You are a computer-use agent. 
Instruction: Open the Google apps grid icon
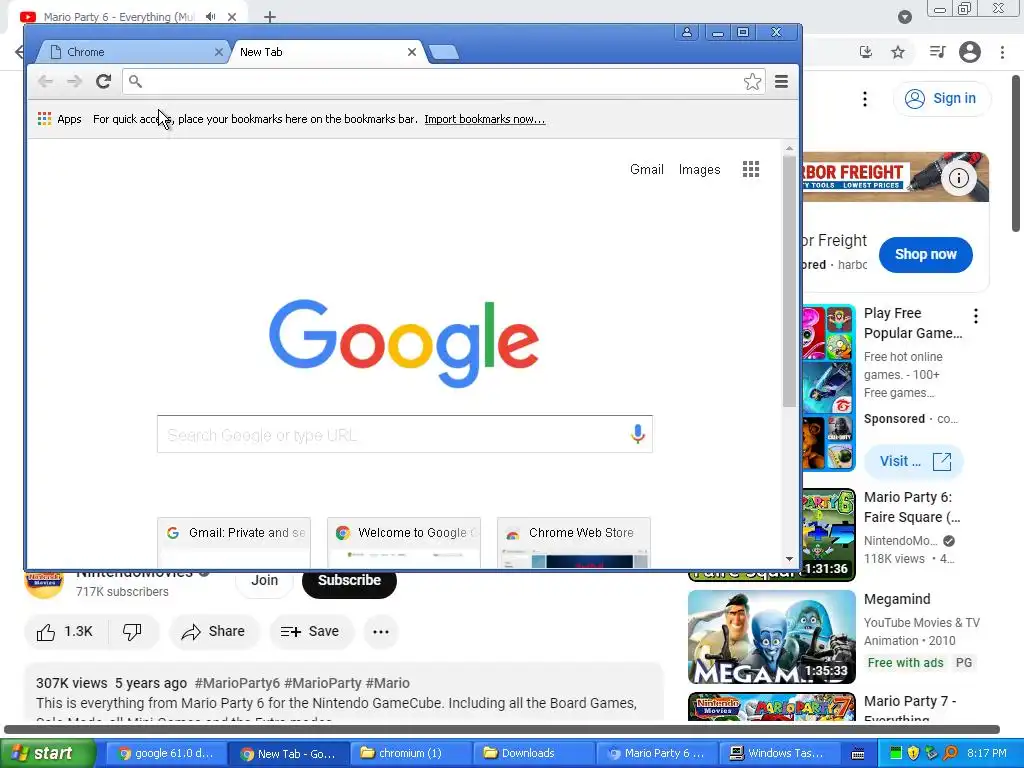click(x=751, y=169)
